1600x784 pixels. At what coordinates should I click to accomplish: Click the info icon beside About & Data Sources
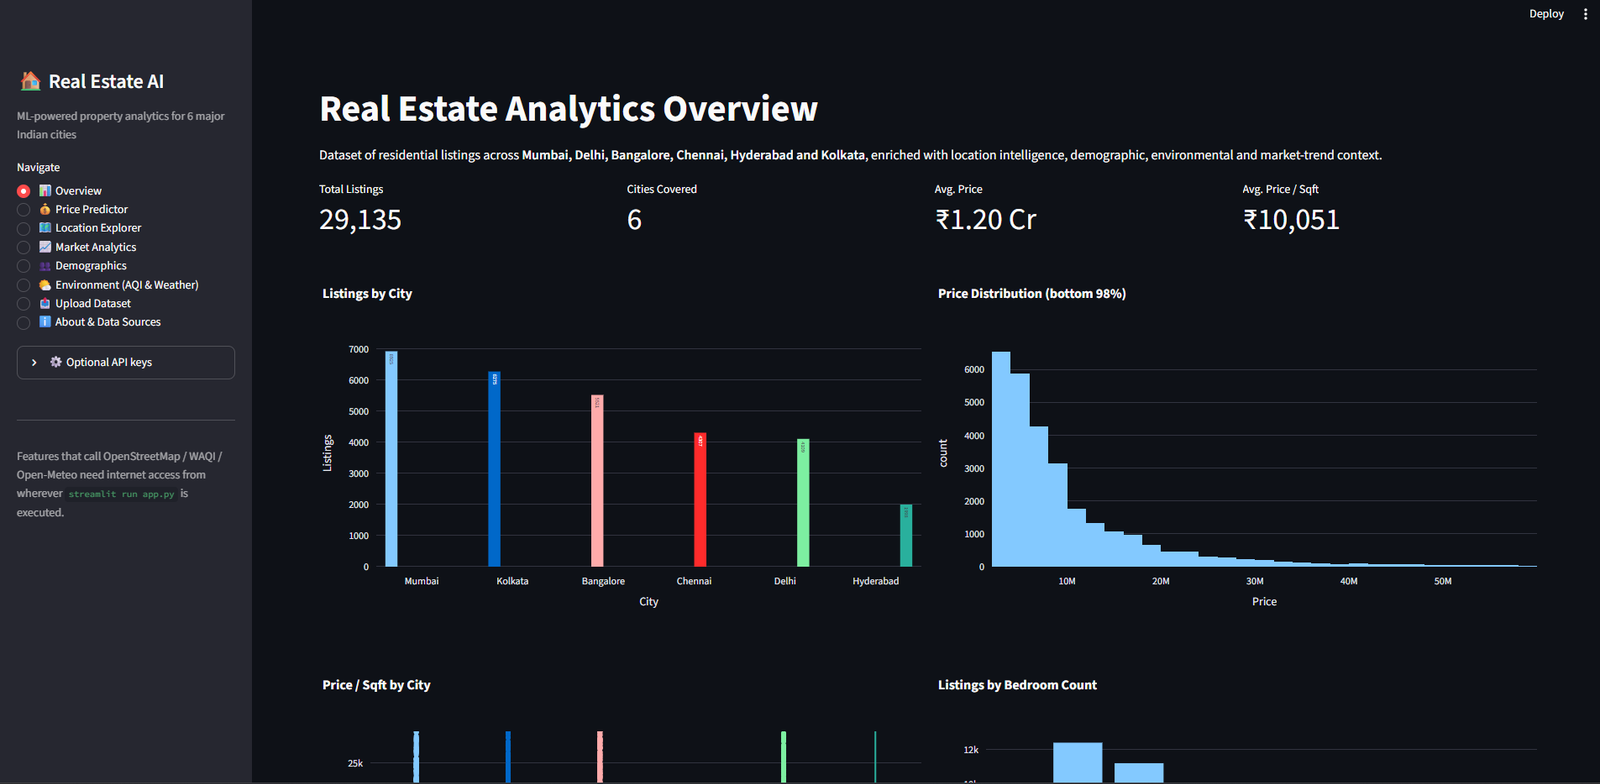[x=45, y=322]
